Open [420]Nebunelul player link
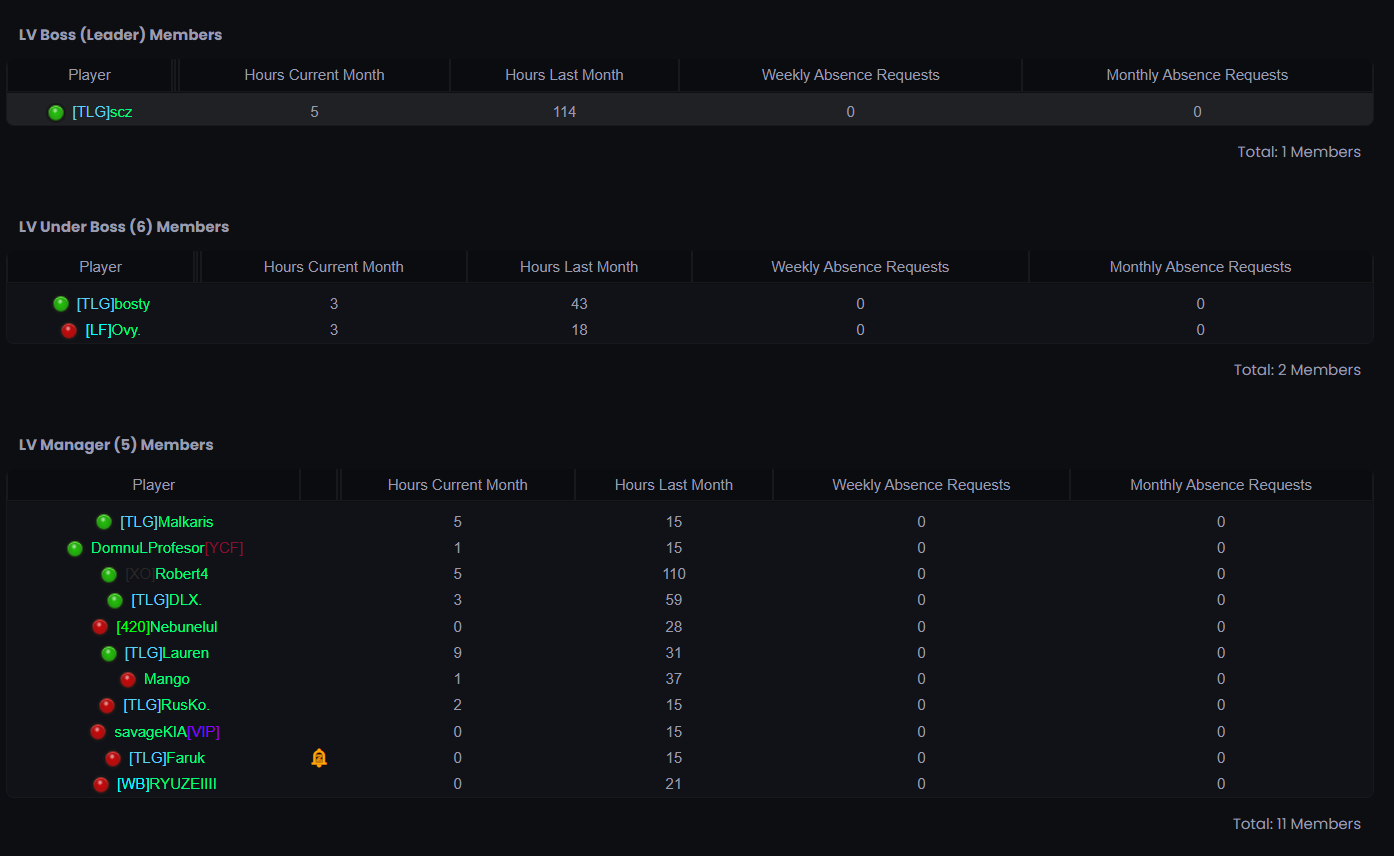This screenshot has height=856, width=1394. point(167,627)
